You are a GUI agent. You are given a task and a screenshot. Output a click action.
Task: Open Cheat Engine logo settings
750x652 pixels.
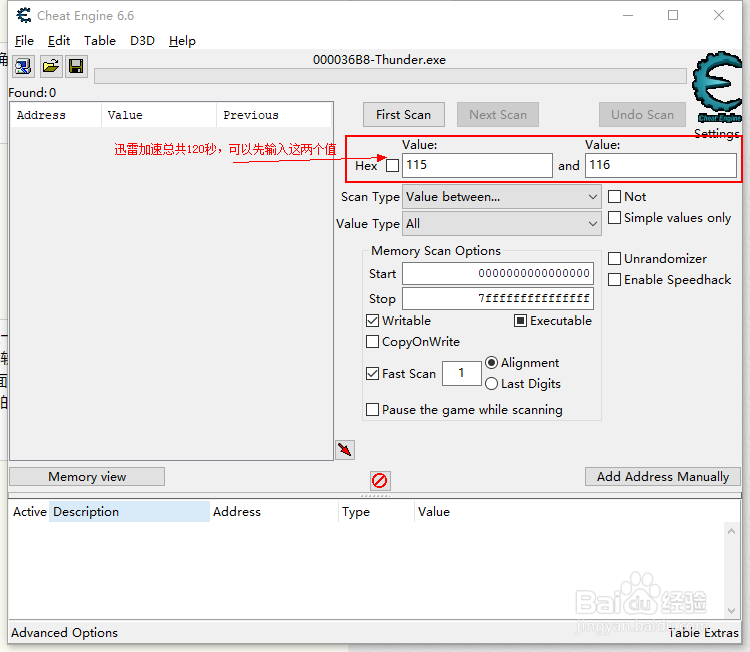point(717,86)
